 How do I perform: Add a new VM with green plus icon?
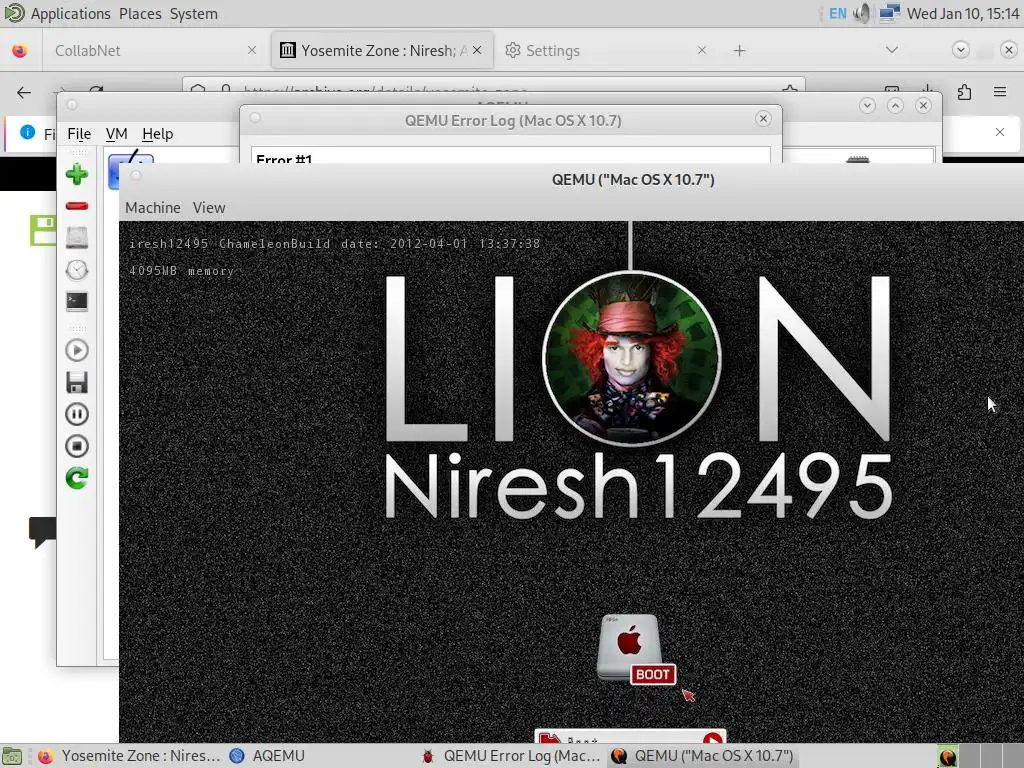pos(76,174)
